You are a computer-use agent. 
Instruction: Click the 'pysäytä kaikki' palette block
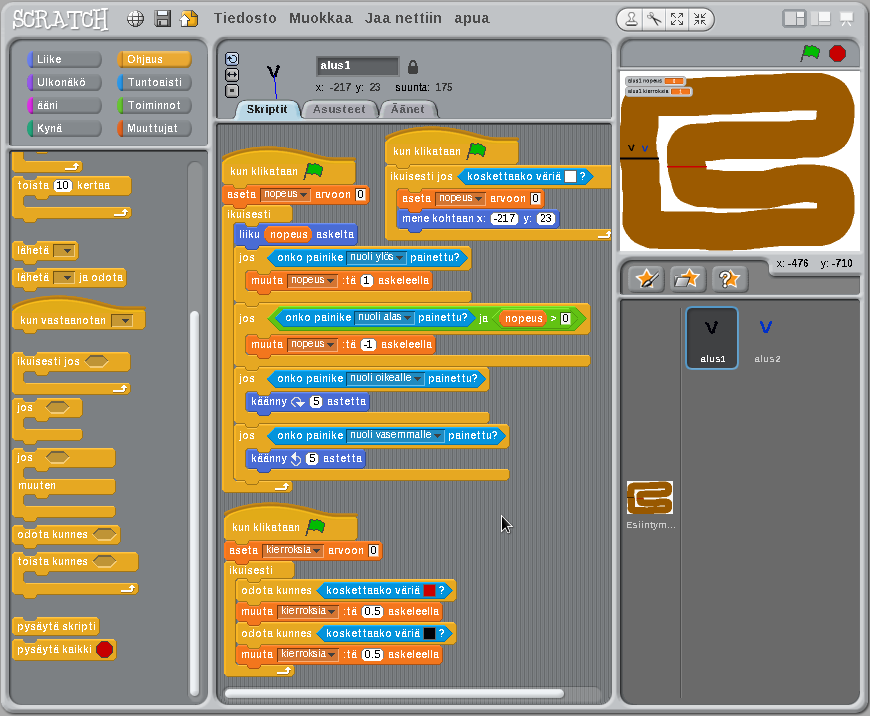(64, 649)
